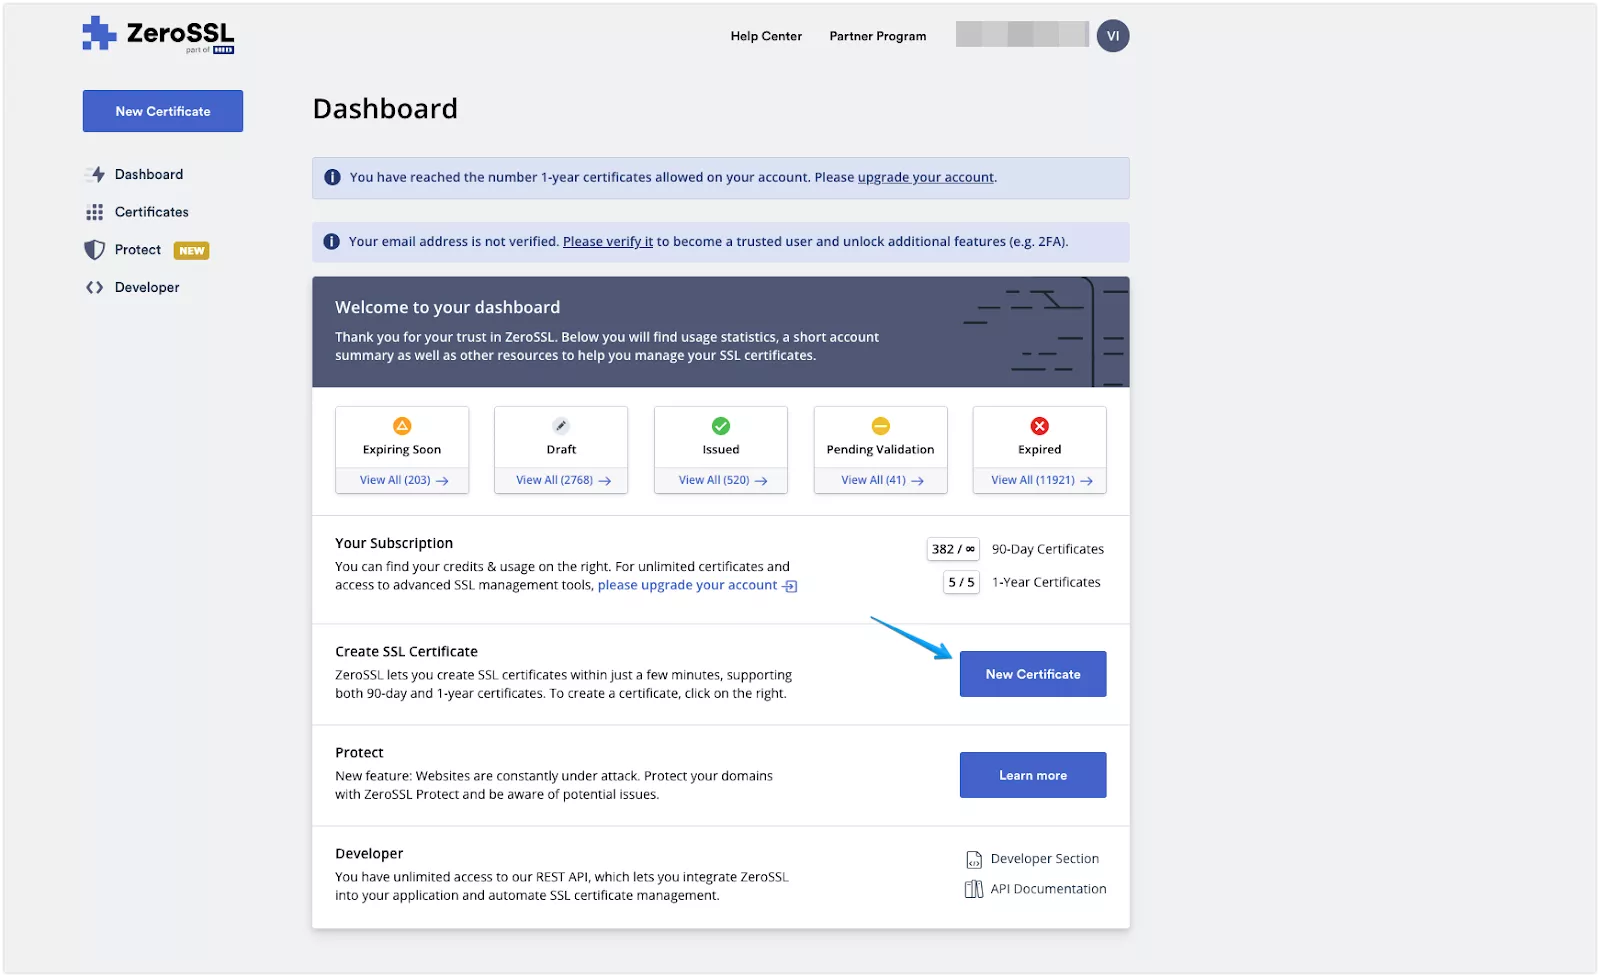Click the Pending Validation clock icon
1600x977 pixels.
point(879,427)
